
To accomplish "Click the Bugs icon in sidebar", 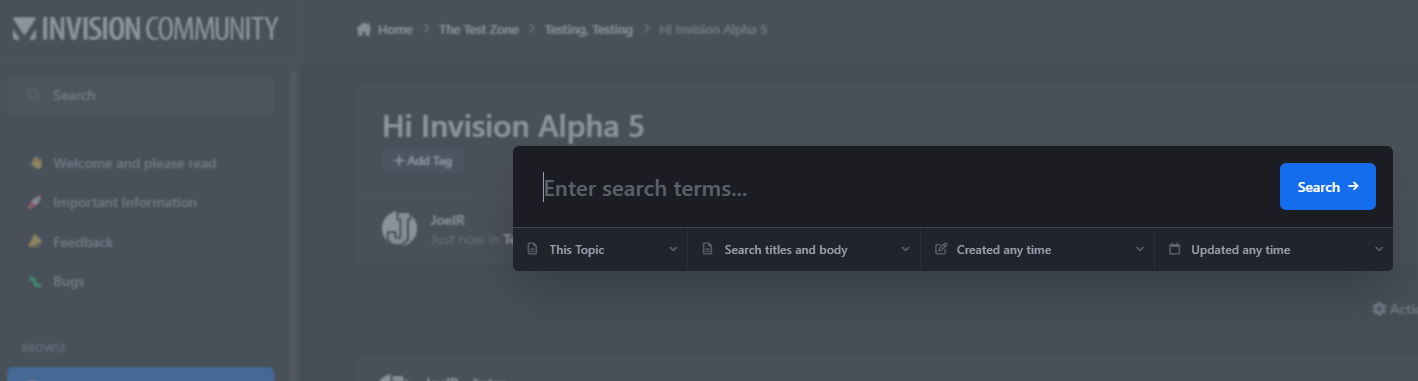I will coord(35,281).
